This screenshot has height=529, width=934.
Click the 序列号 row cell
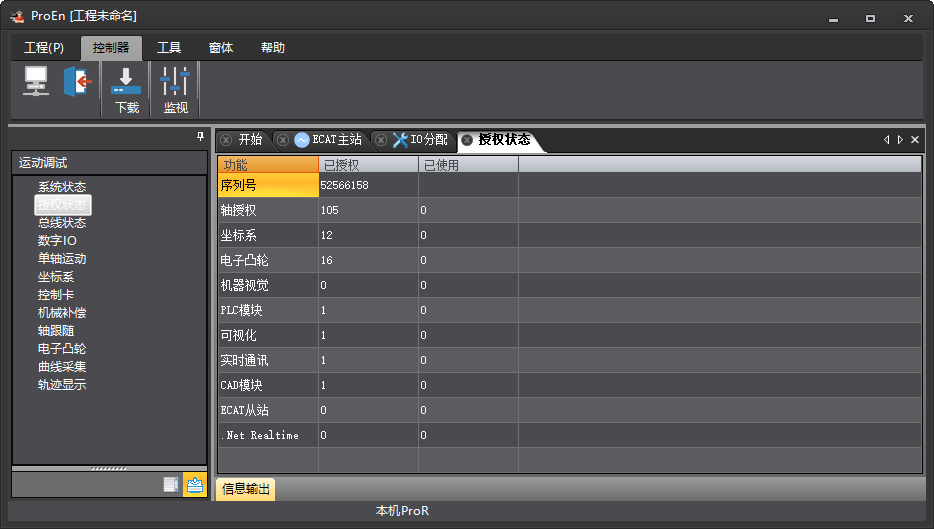tap(268, 185)
